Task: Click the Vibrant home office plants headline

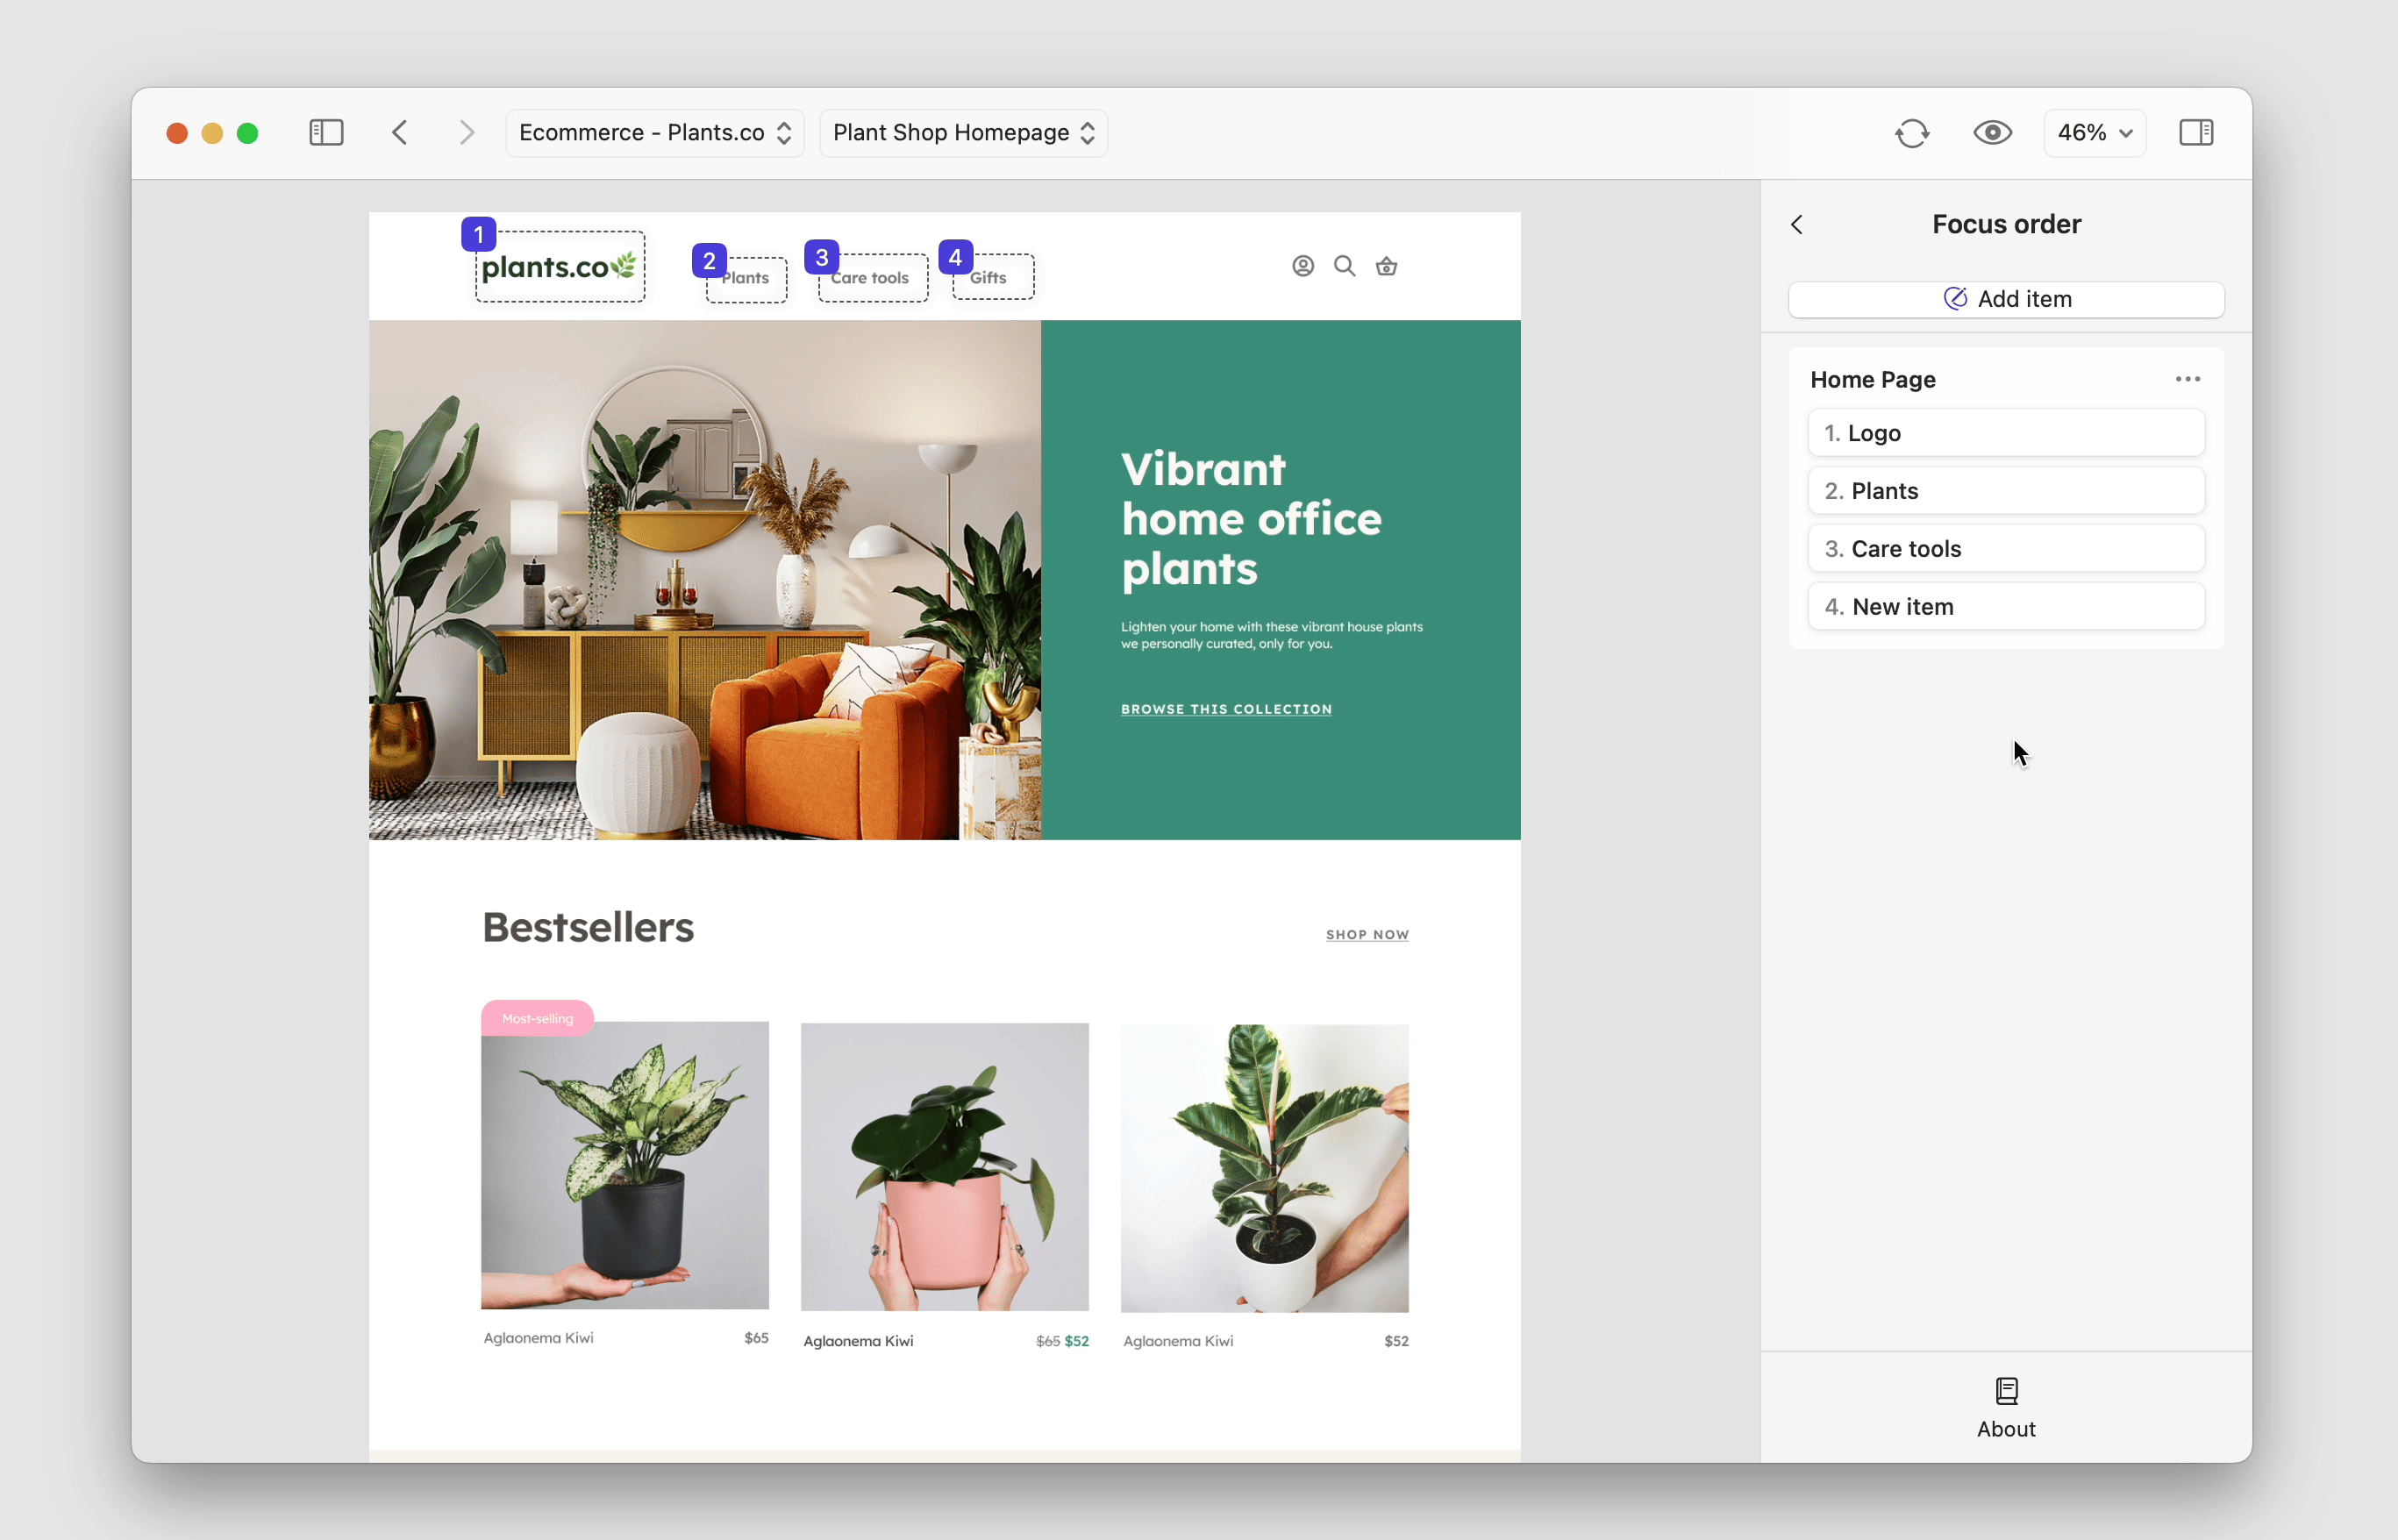Action: 1251,519
